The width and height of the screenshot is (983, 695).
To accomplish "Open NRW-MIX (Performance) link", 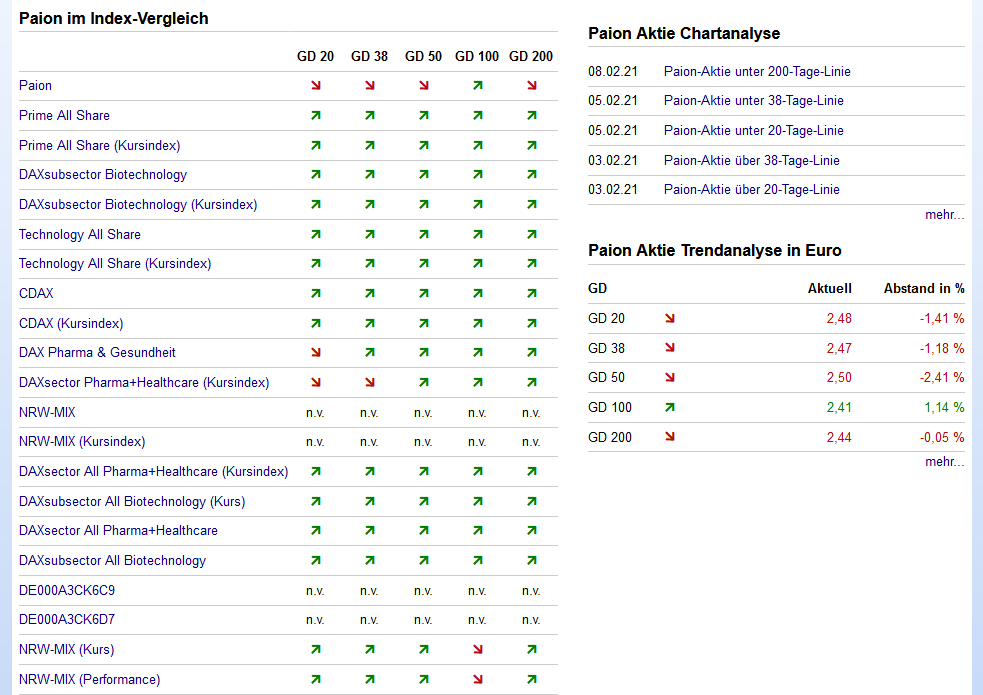I will (89, 680).
